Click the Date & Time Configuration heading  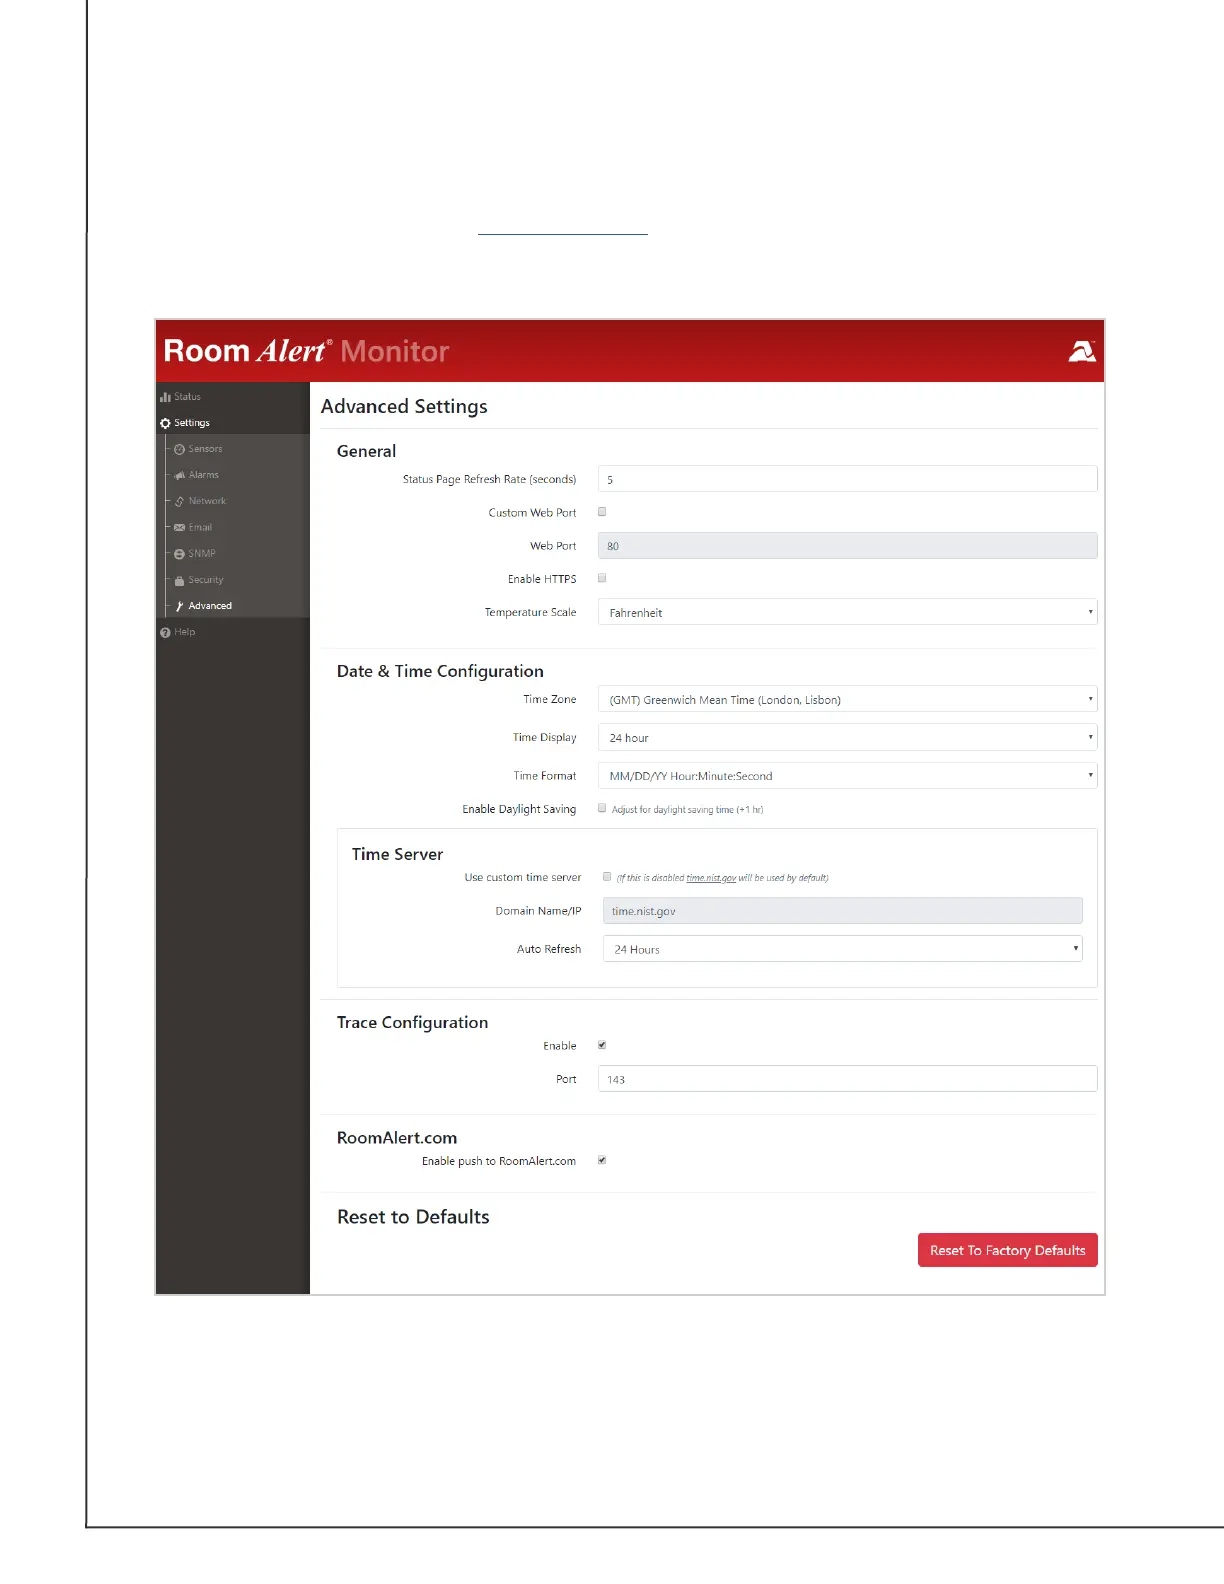coord(440,671)
